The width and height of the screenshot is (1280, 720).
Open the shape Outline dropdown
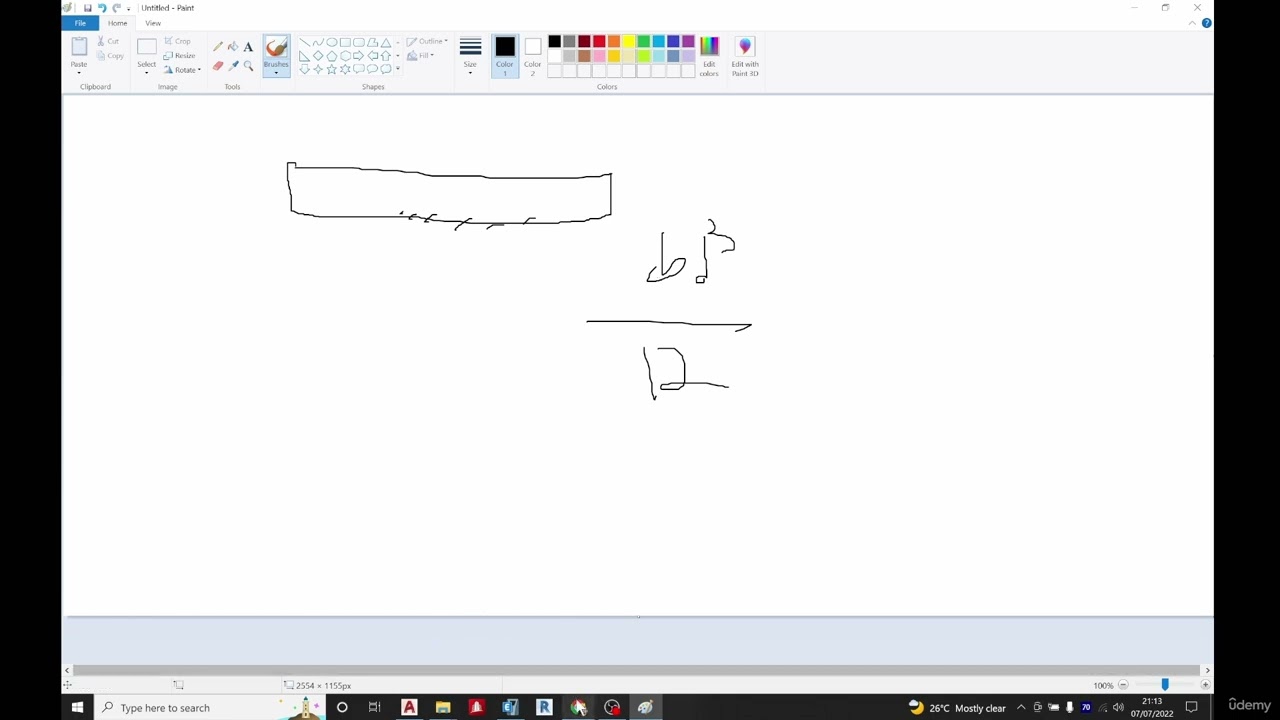click(x=427, y=41)
